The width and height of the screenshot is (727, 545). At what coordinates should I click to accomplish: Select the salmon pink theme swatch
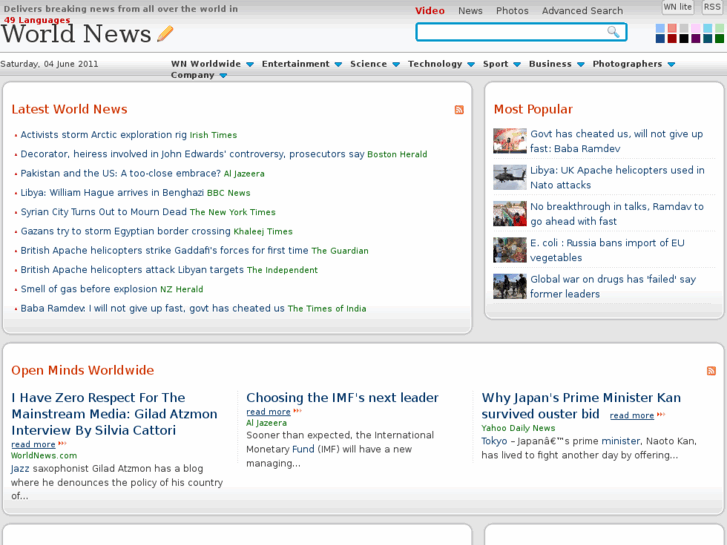[672, 28]
